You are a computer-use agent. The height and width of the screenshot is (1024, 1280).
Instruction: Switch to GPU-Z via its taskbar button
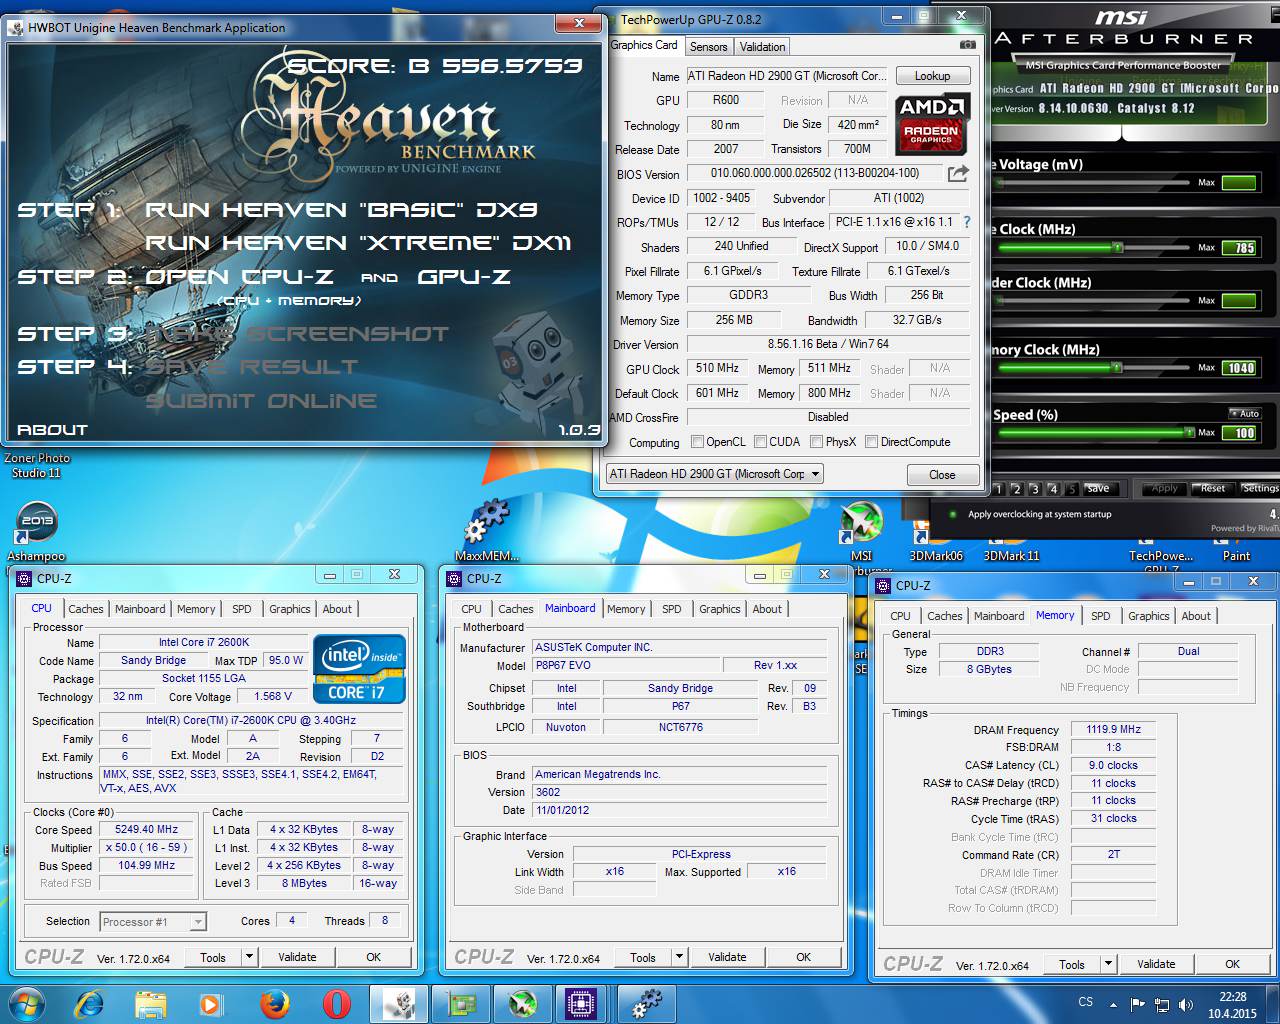pos(462,1003)
